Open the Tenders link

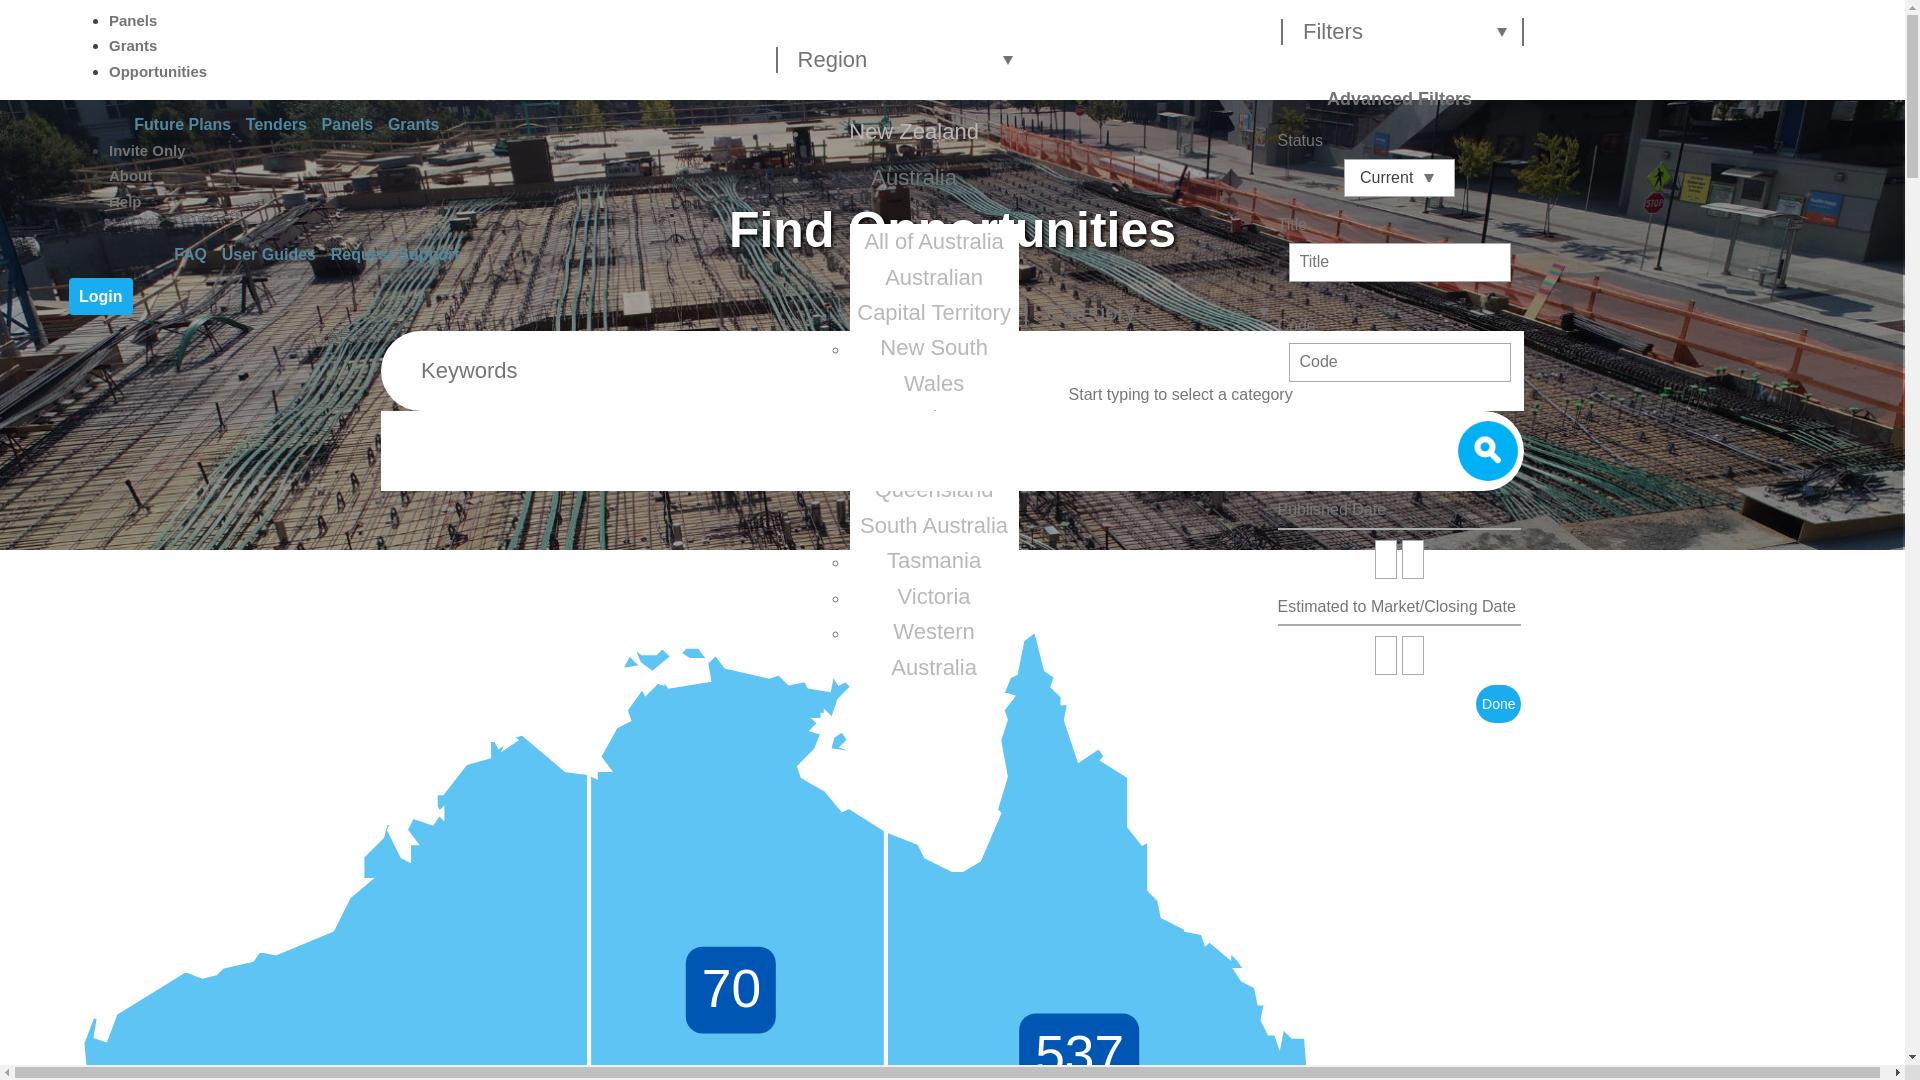point(276,125)
